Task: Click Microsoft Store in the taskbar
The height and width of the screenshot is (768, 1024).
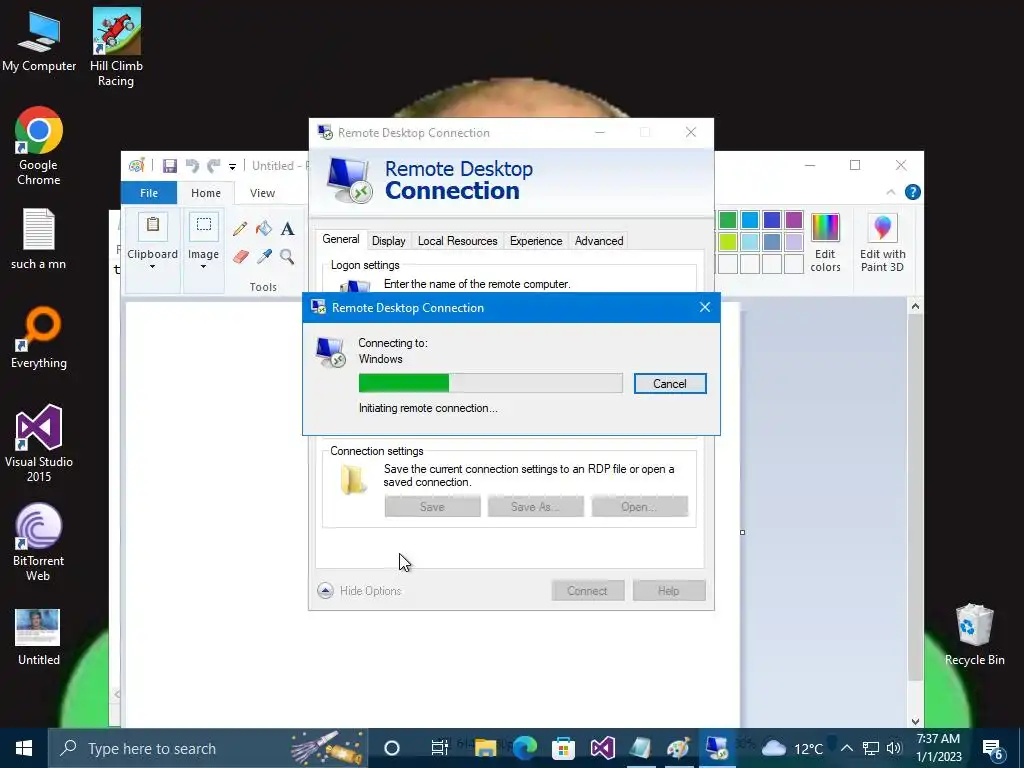Action: click(x=563, y=748)
